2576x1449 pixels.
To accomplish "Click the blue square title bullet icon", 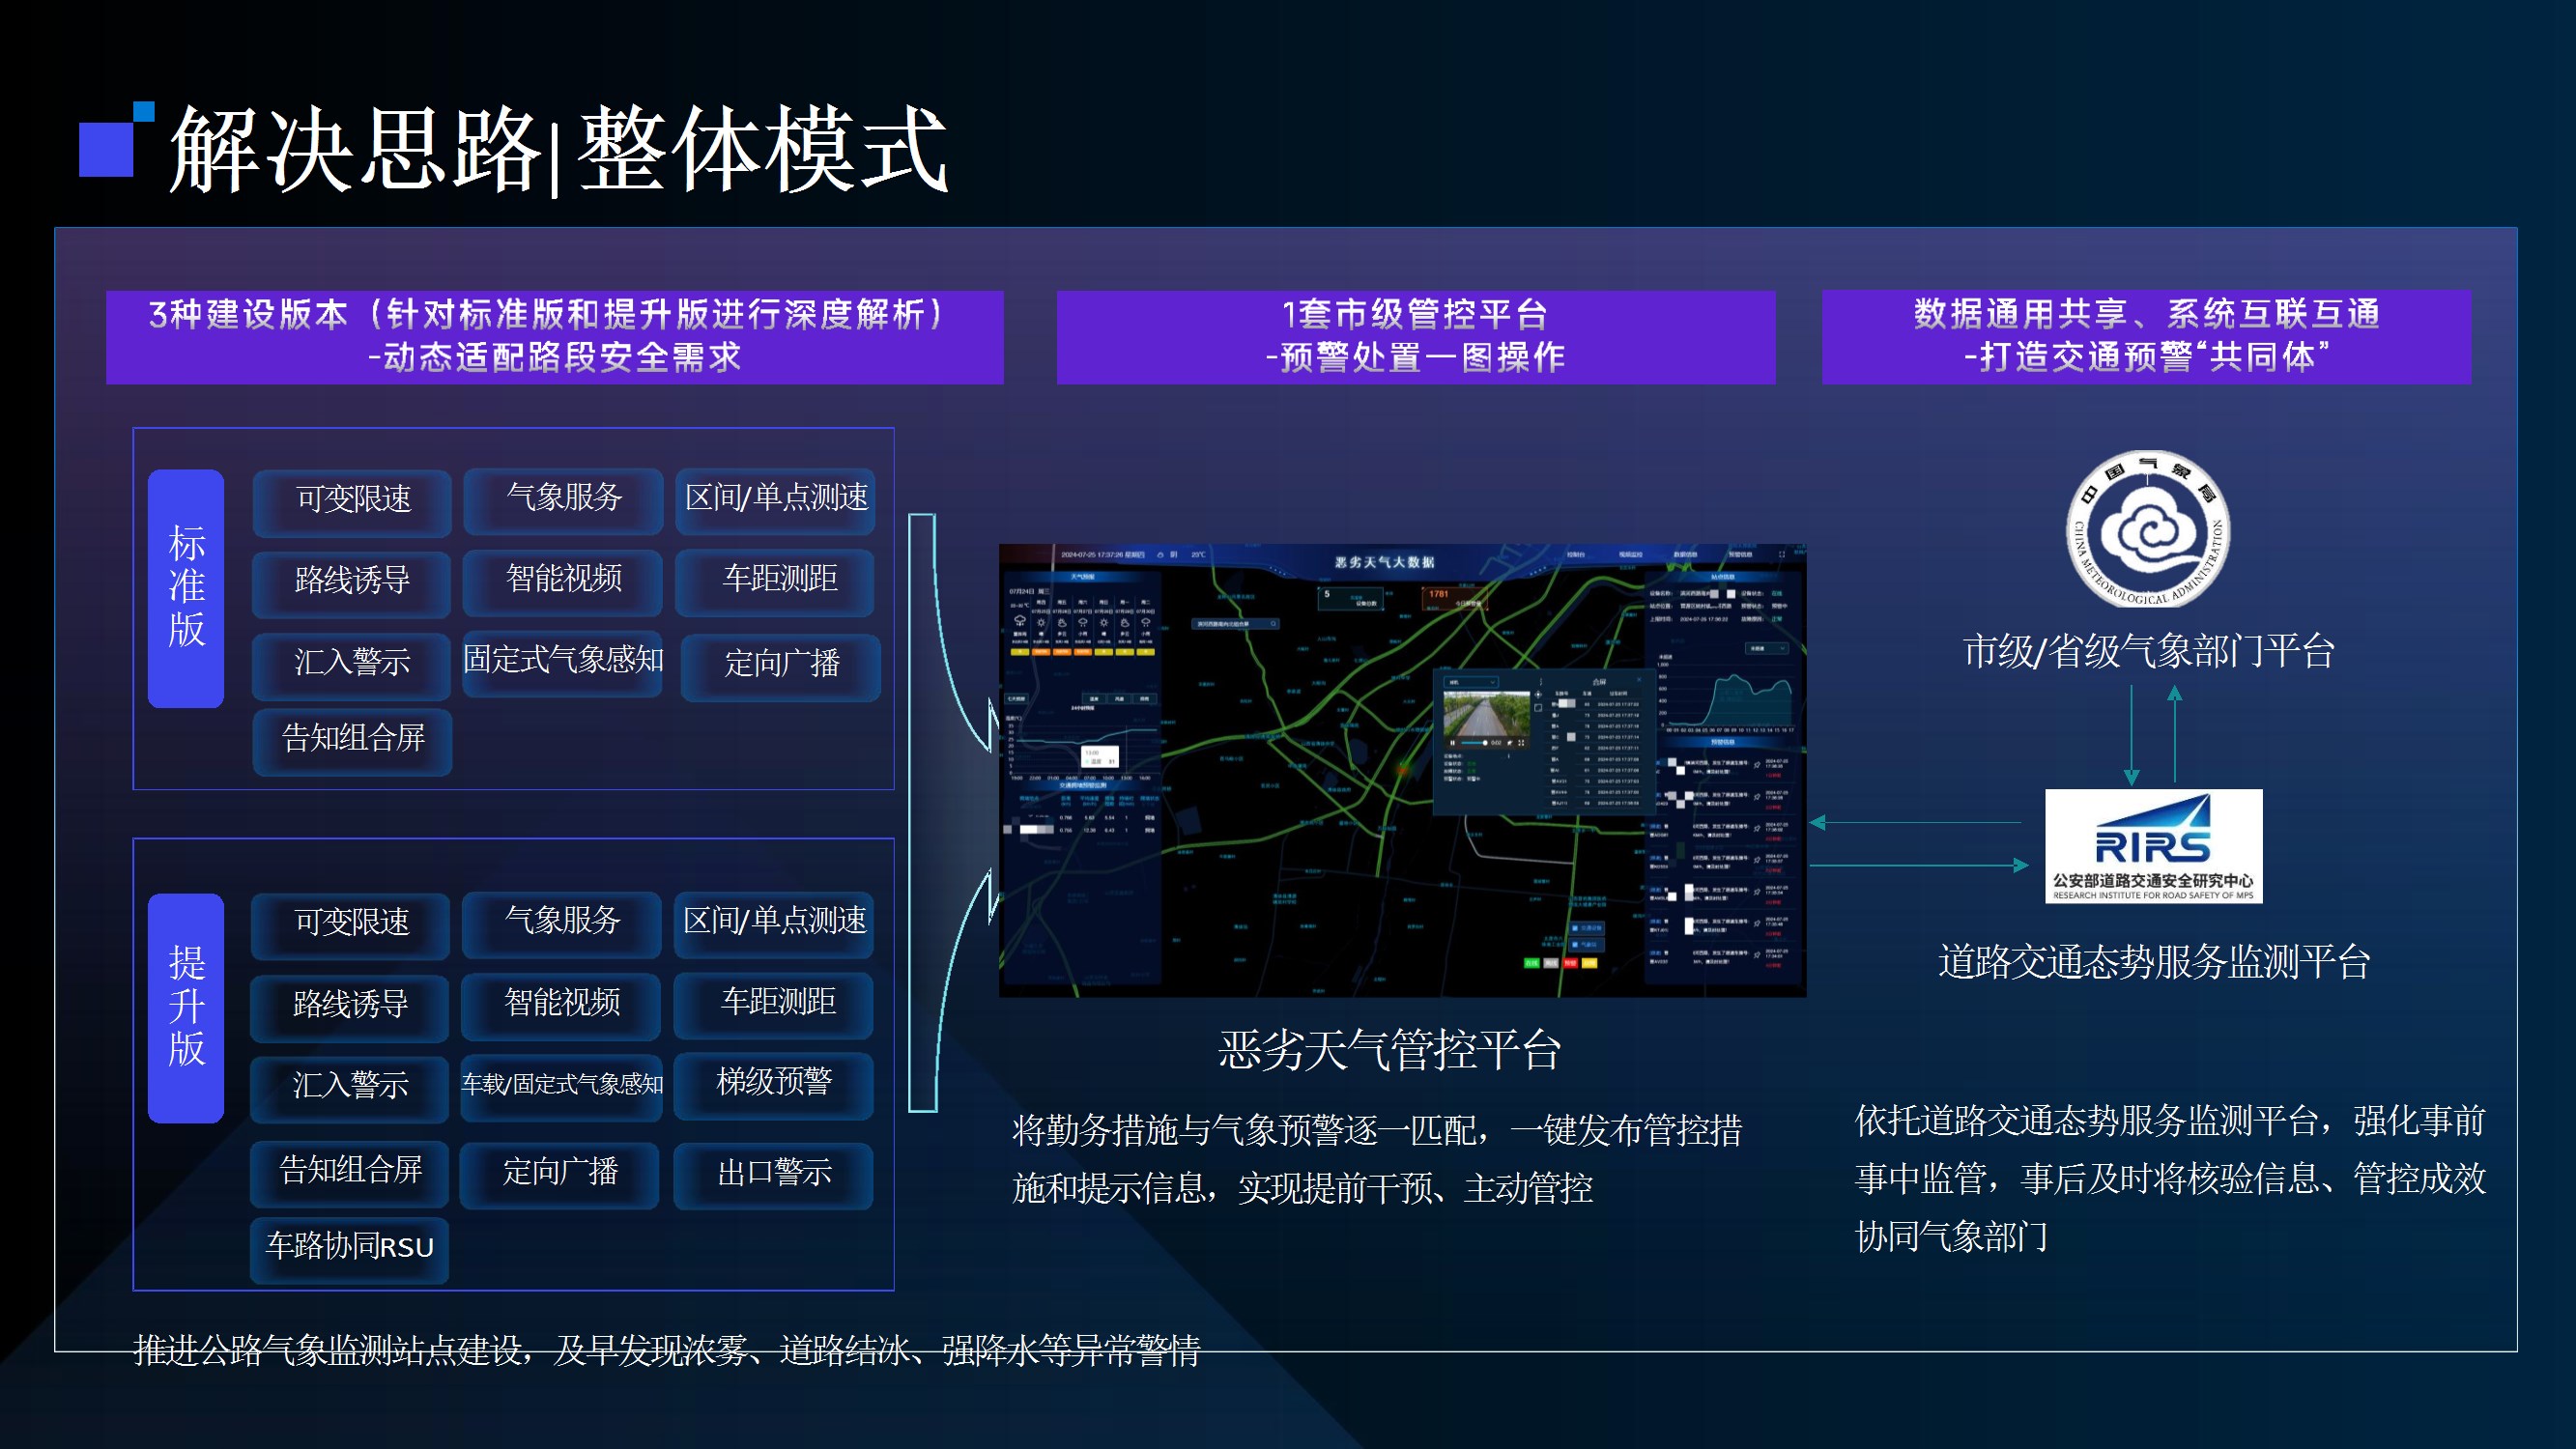I will click(x=107, y=147).
